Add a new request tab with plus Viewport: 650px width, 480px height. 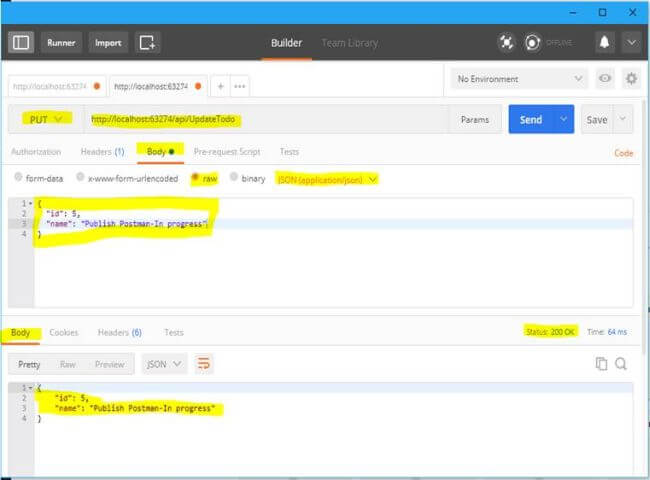pyautogui.click(x=221, y=86)
